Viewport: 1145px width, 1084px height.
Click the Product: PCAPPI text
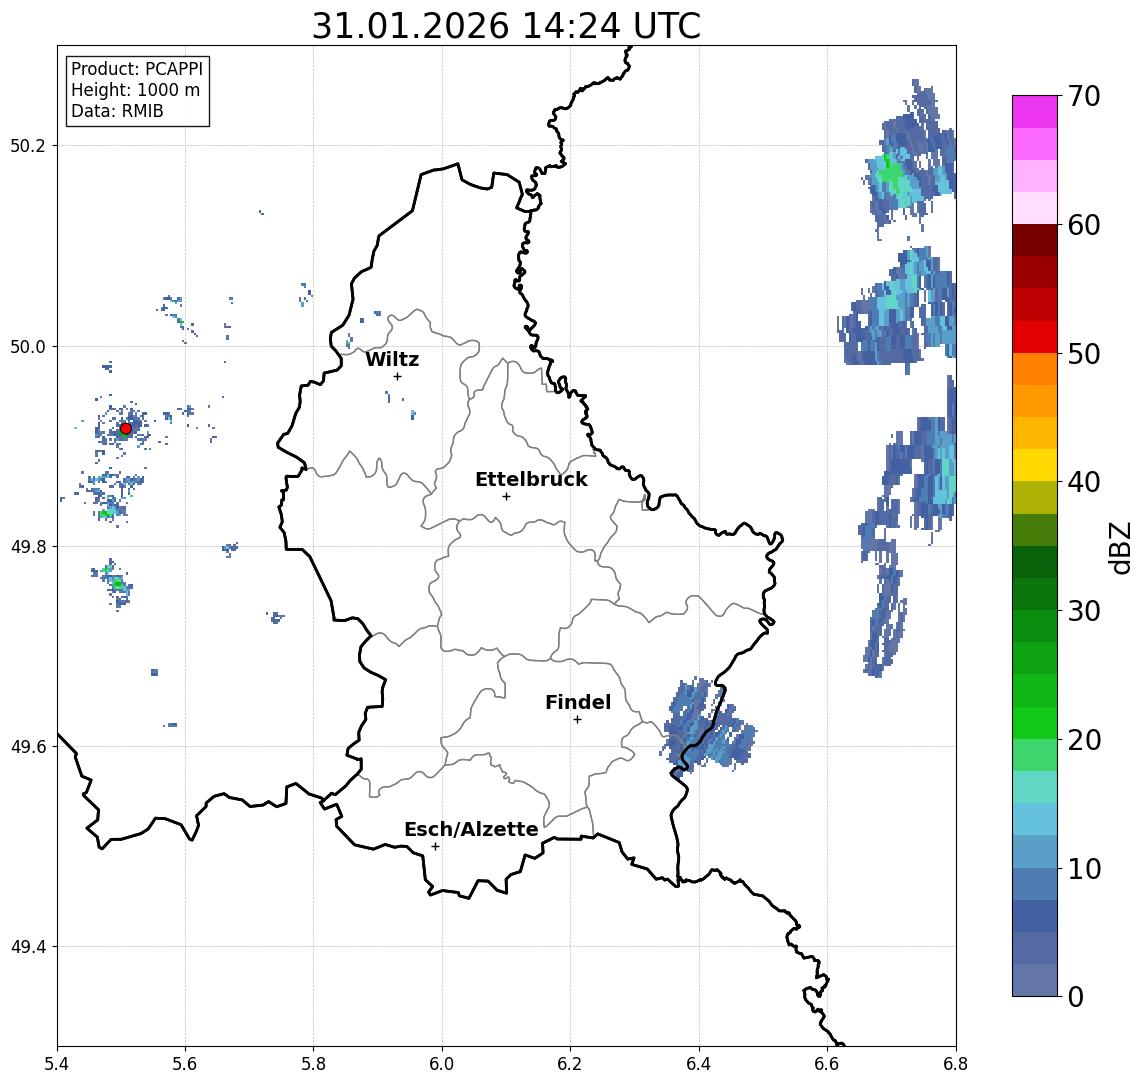pyautogui.click(x=137, y=69)
